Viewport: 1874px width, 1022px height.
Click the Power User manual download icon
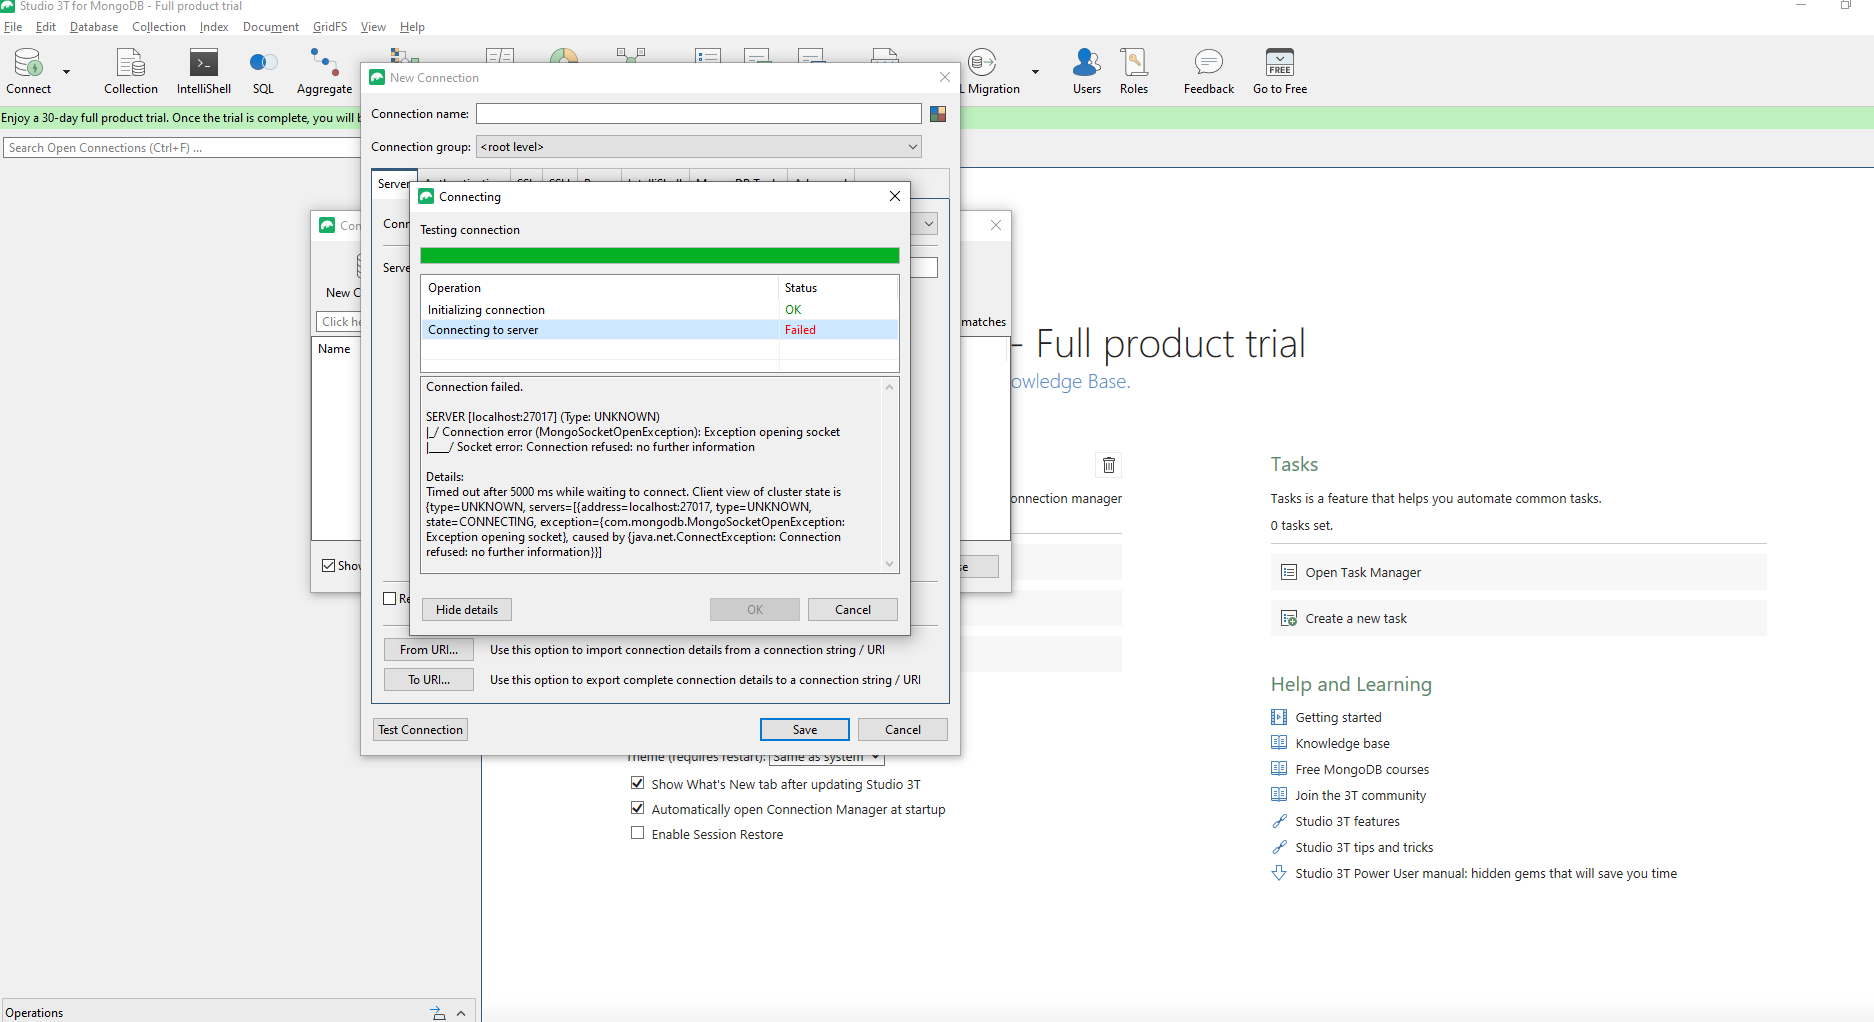click(x=1279, y=873)
